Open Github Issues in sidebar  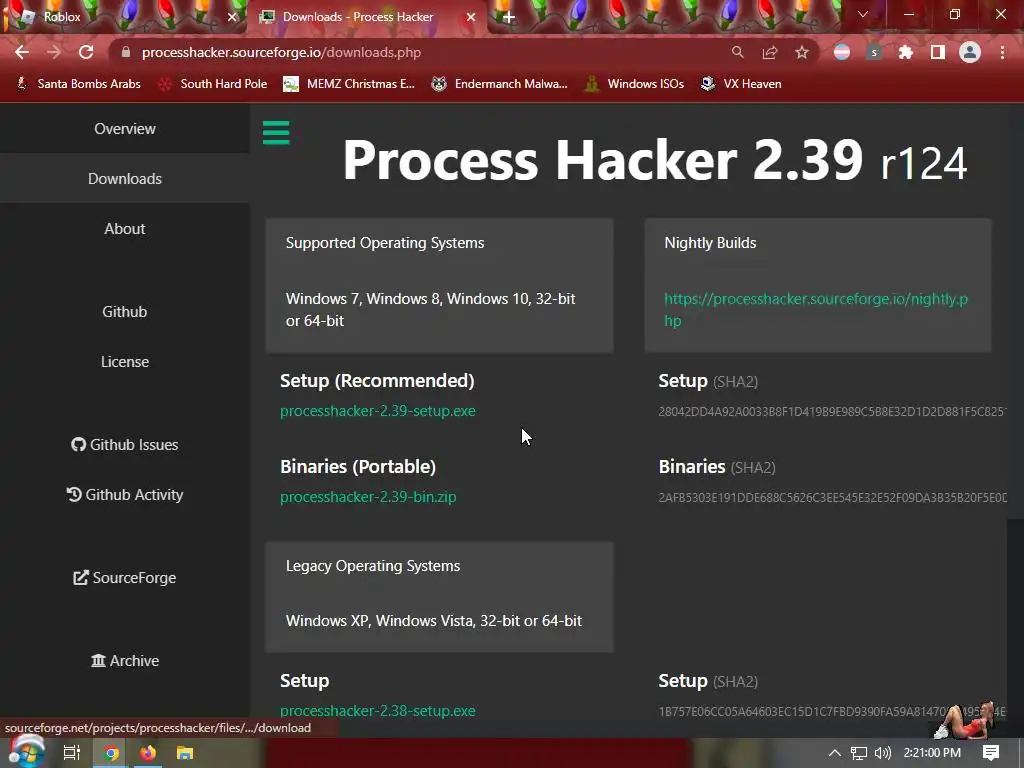click(125, 445)
